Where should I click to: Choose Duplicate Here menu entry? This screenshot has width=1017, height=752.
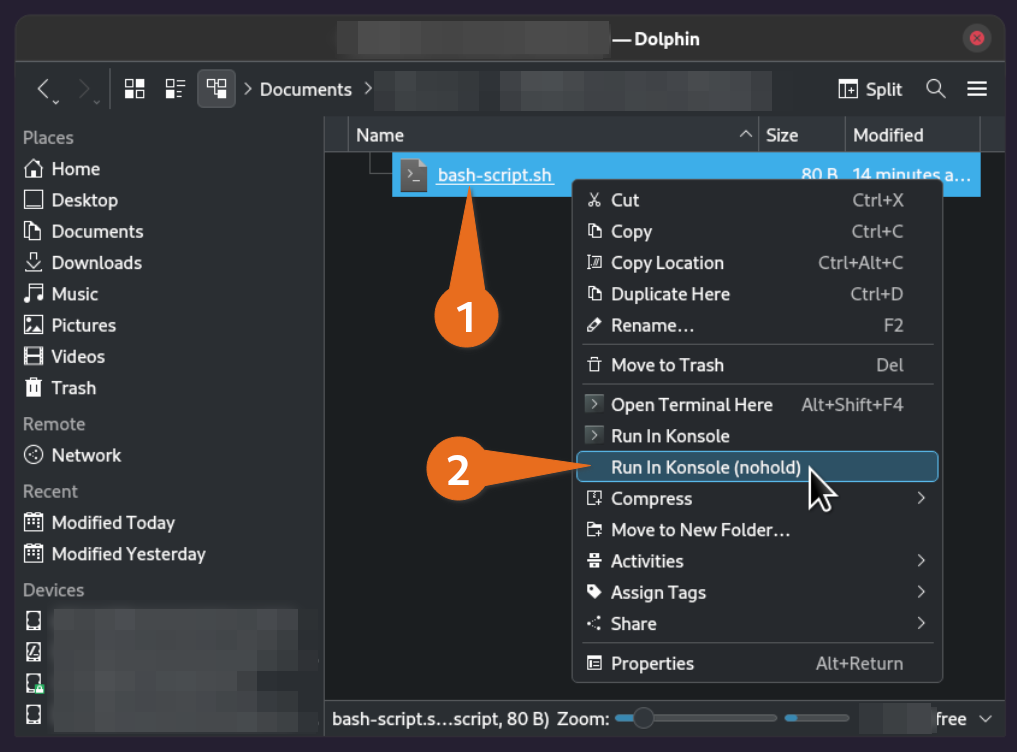(756, 294)
